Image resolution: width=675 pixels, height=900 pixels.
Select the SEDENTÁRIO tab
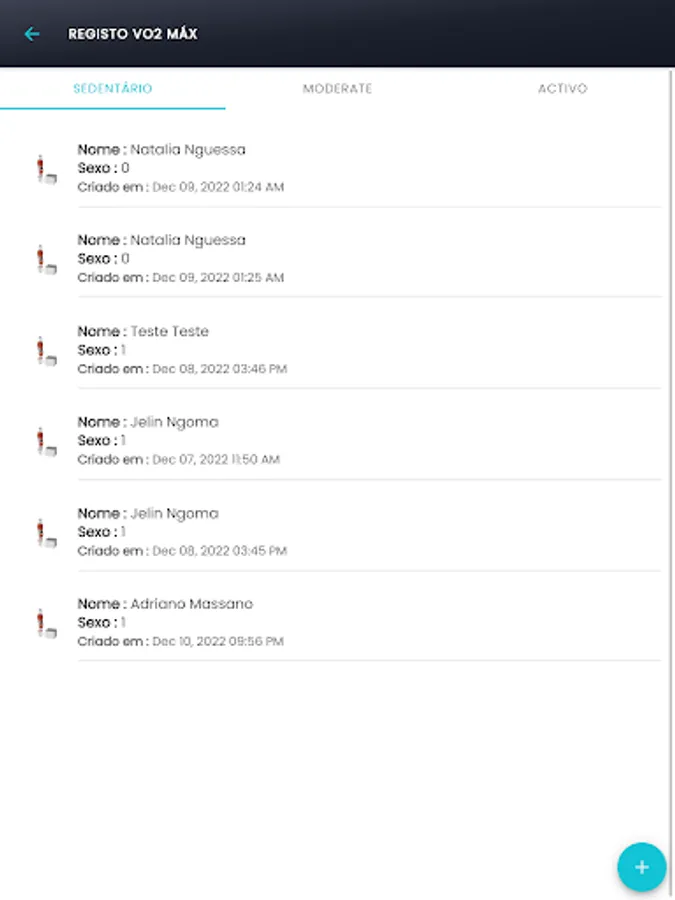click(112, 88)
